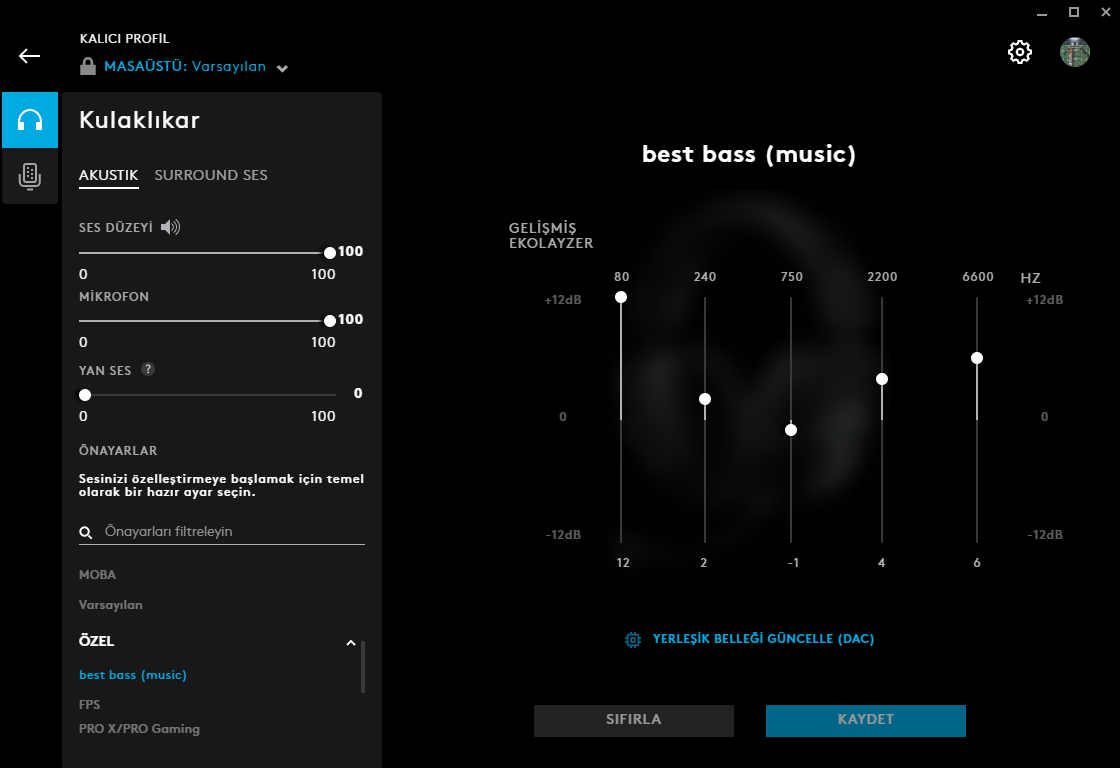Image resolution: width=1120 pixels, height=768 pixels.
Task: Open the user profile avatar
Action: (x=1075, y=52)
